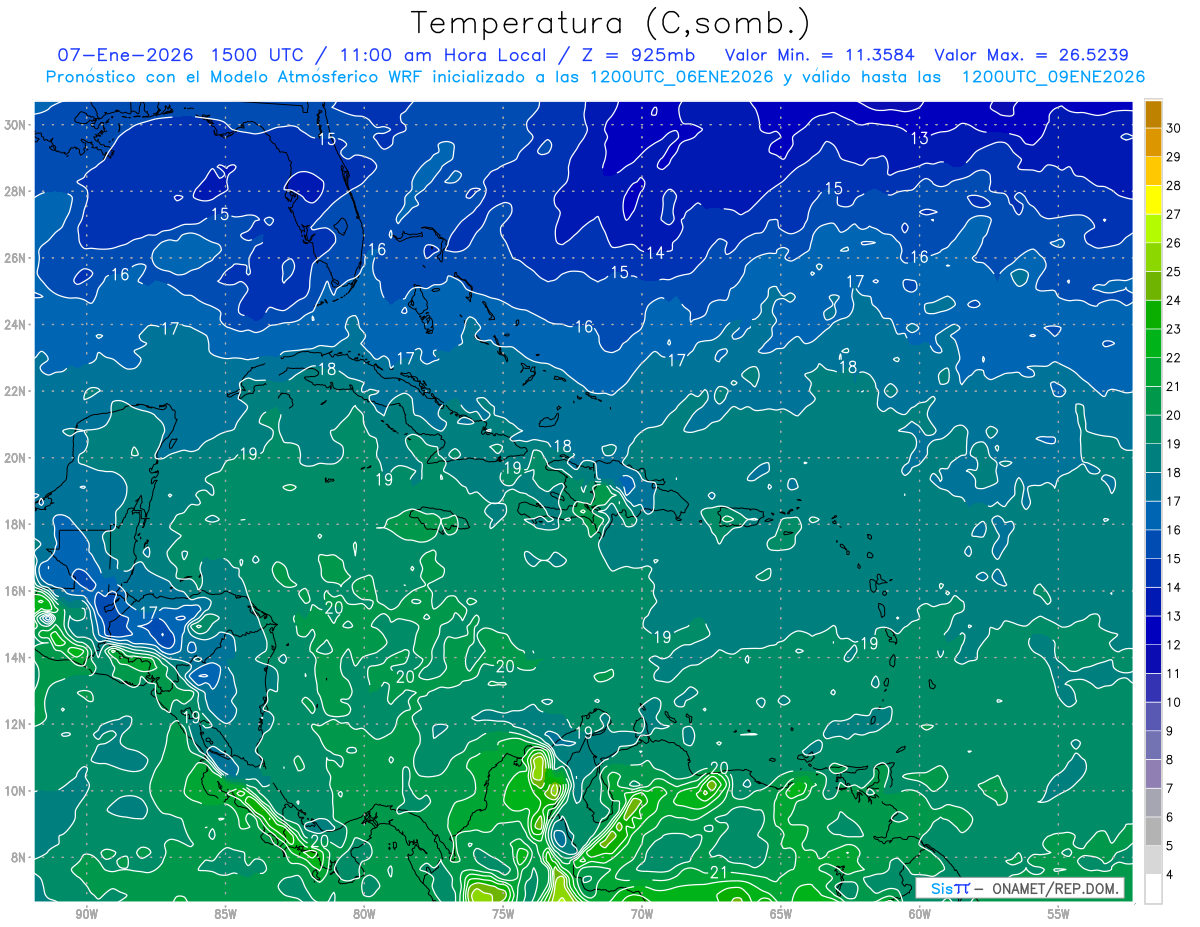Click the 8N latitude axis label

pyautogui.click(x=20, y=857)
